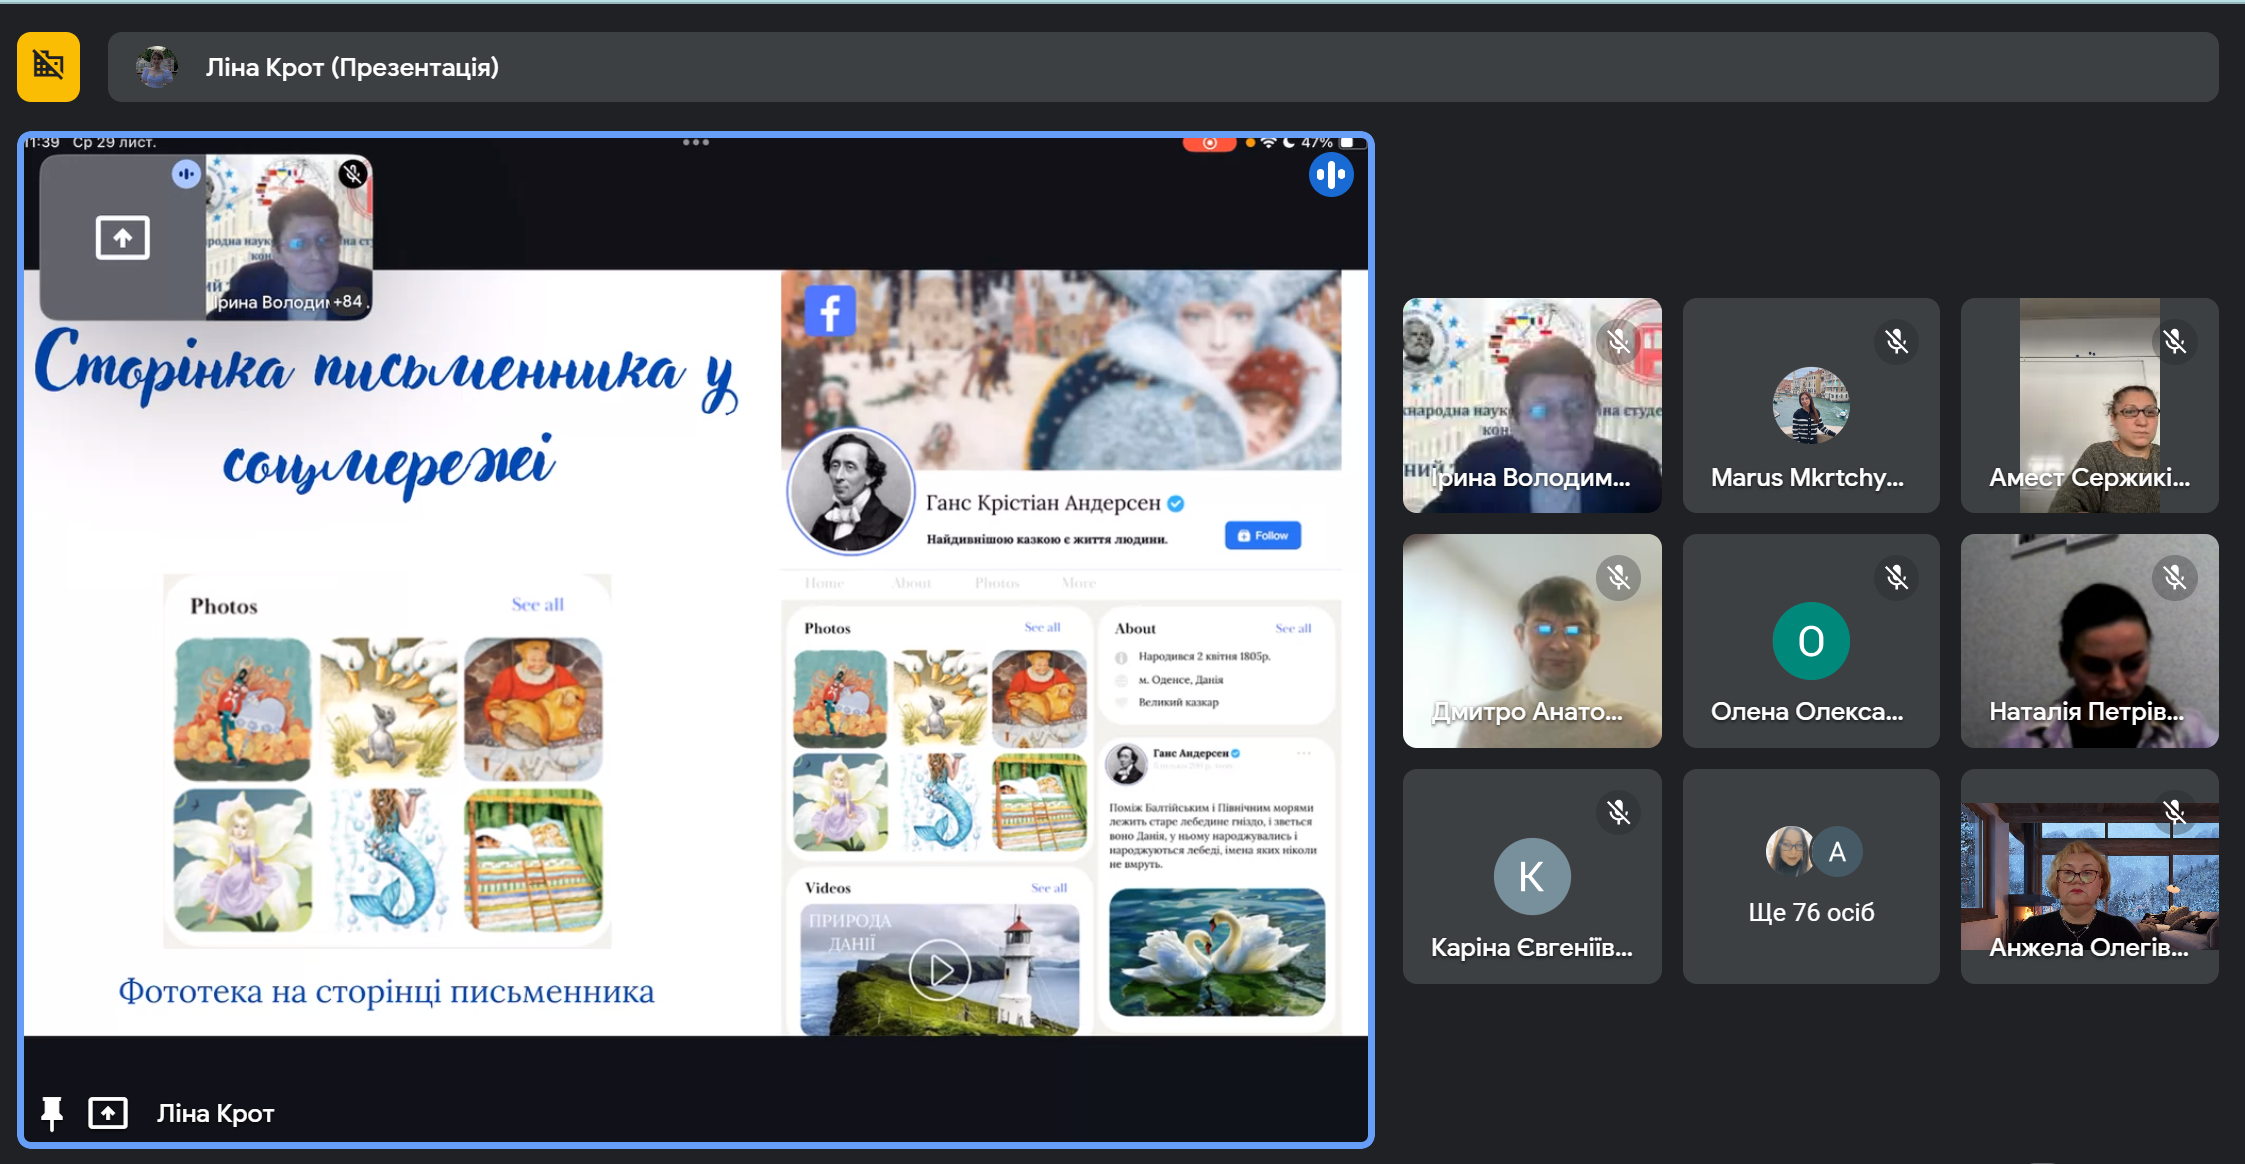
Task: Click See all in Videos section
Action: (x=1049, y=888)
